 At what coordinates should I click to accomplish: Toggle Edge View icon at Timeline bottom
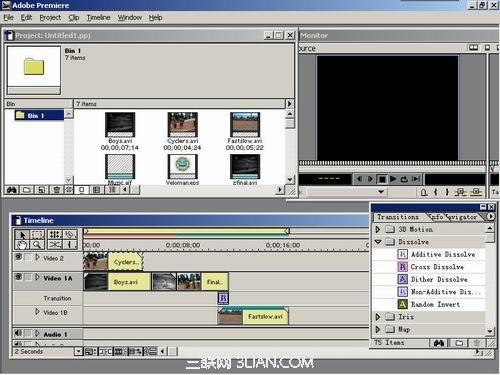121,351
